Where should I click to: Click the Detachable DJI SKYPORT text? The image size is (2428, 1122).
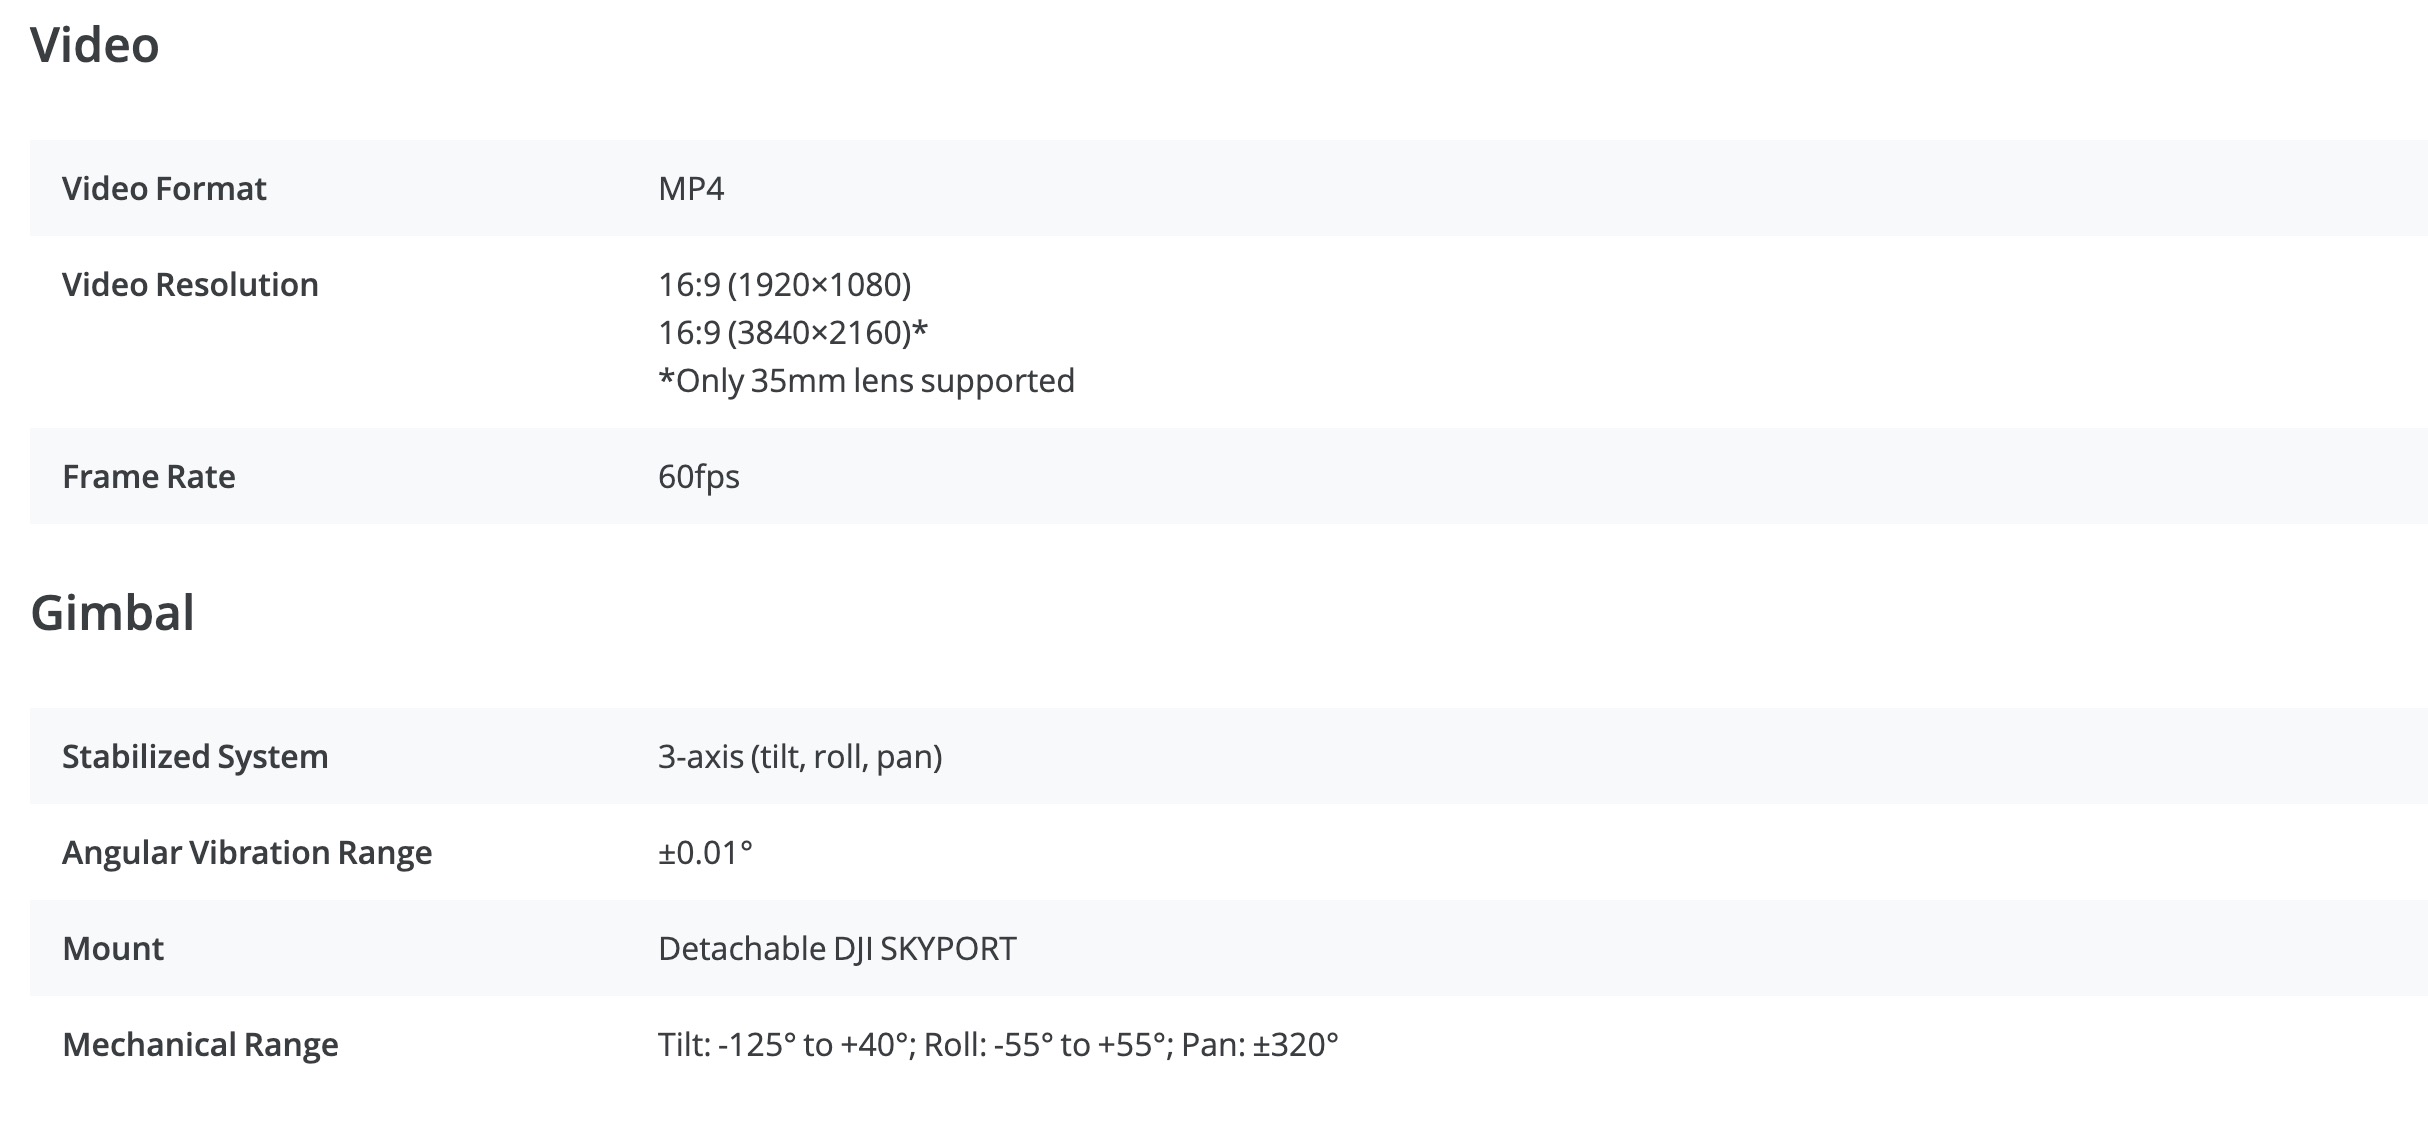click(837, 949)
